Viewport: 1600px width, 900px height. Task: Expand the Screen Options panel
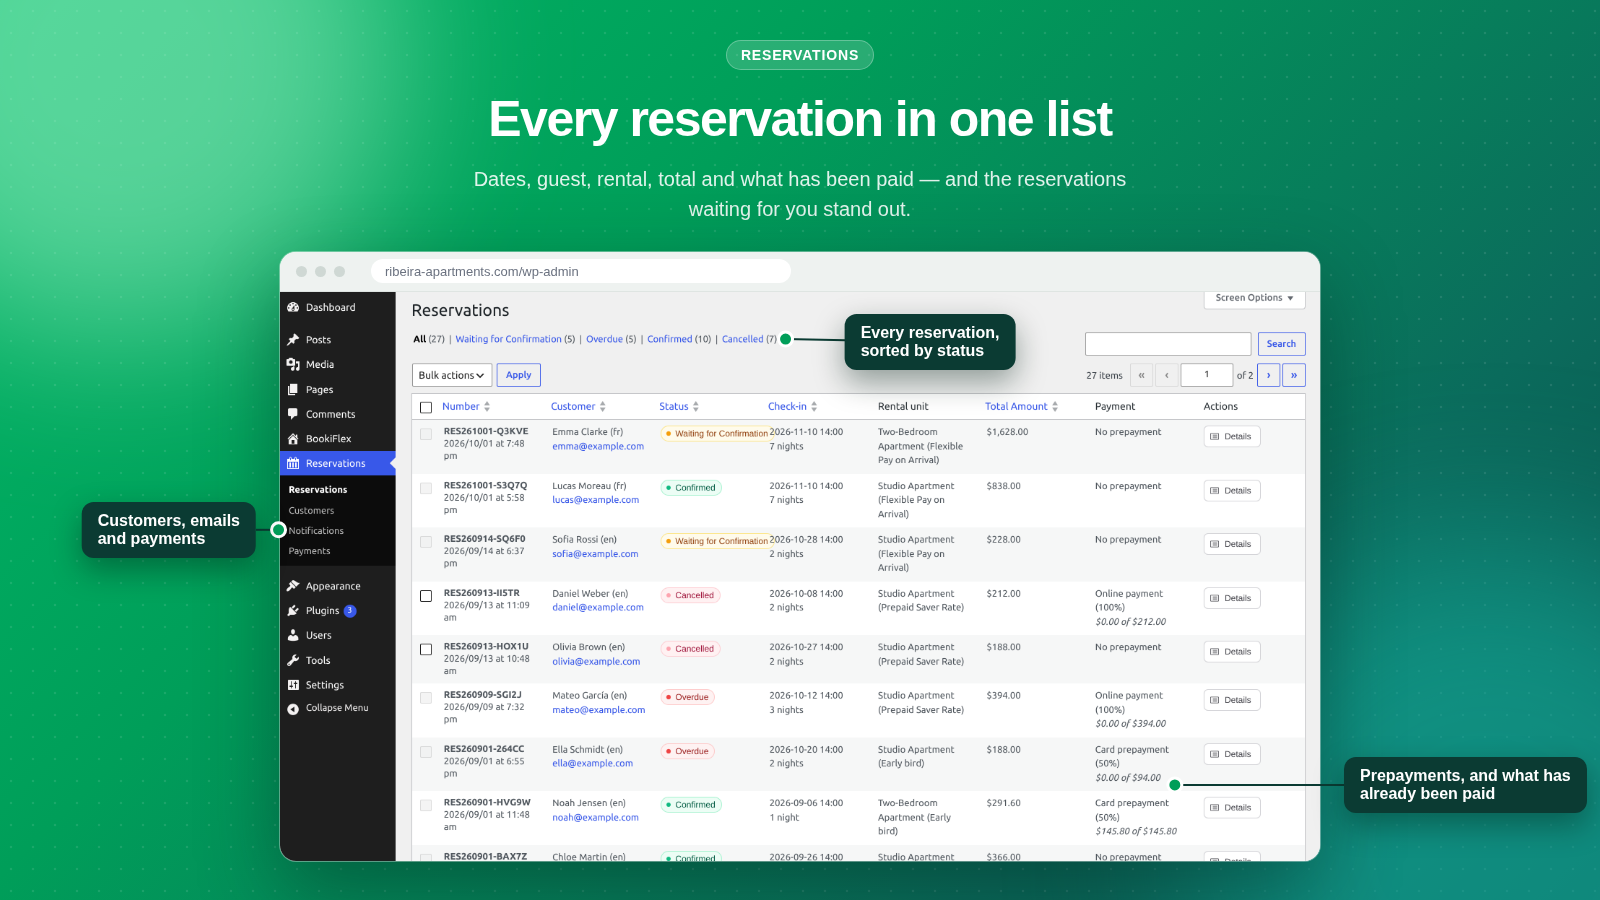click(x=1254, y=298)
